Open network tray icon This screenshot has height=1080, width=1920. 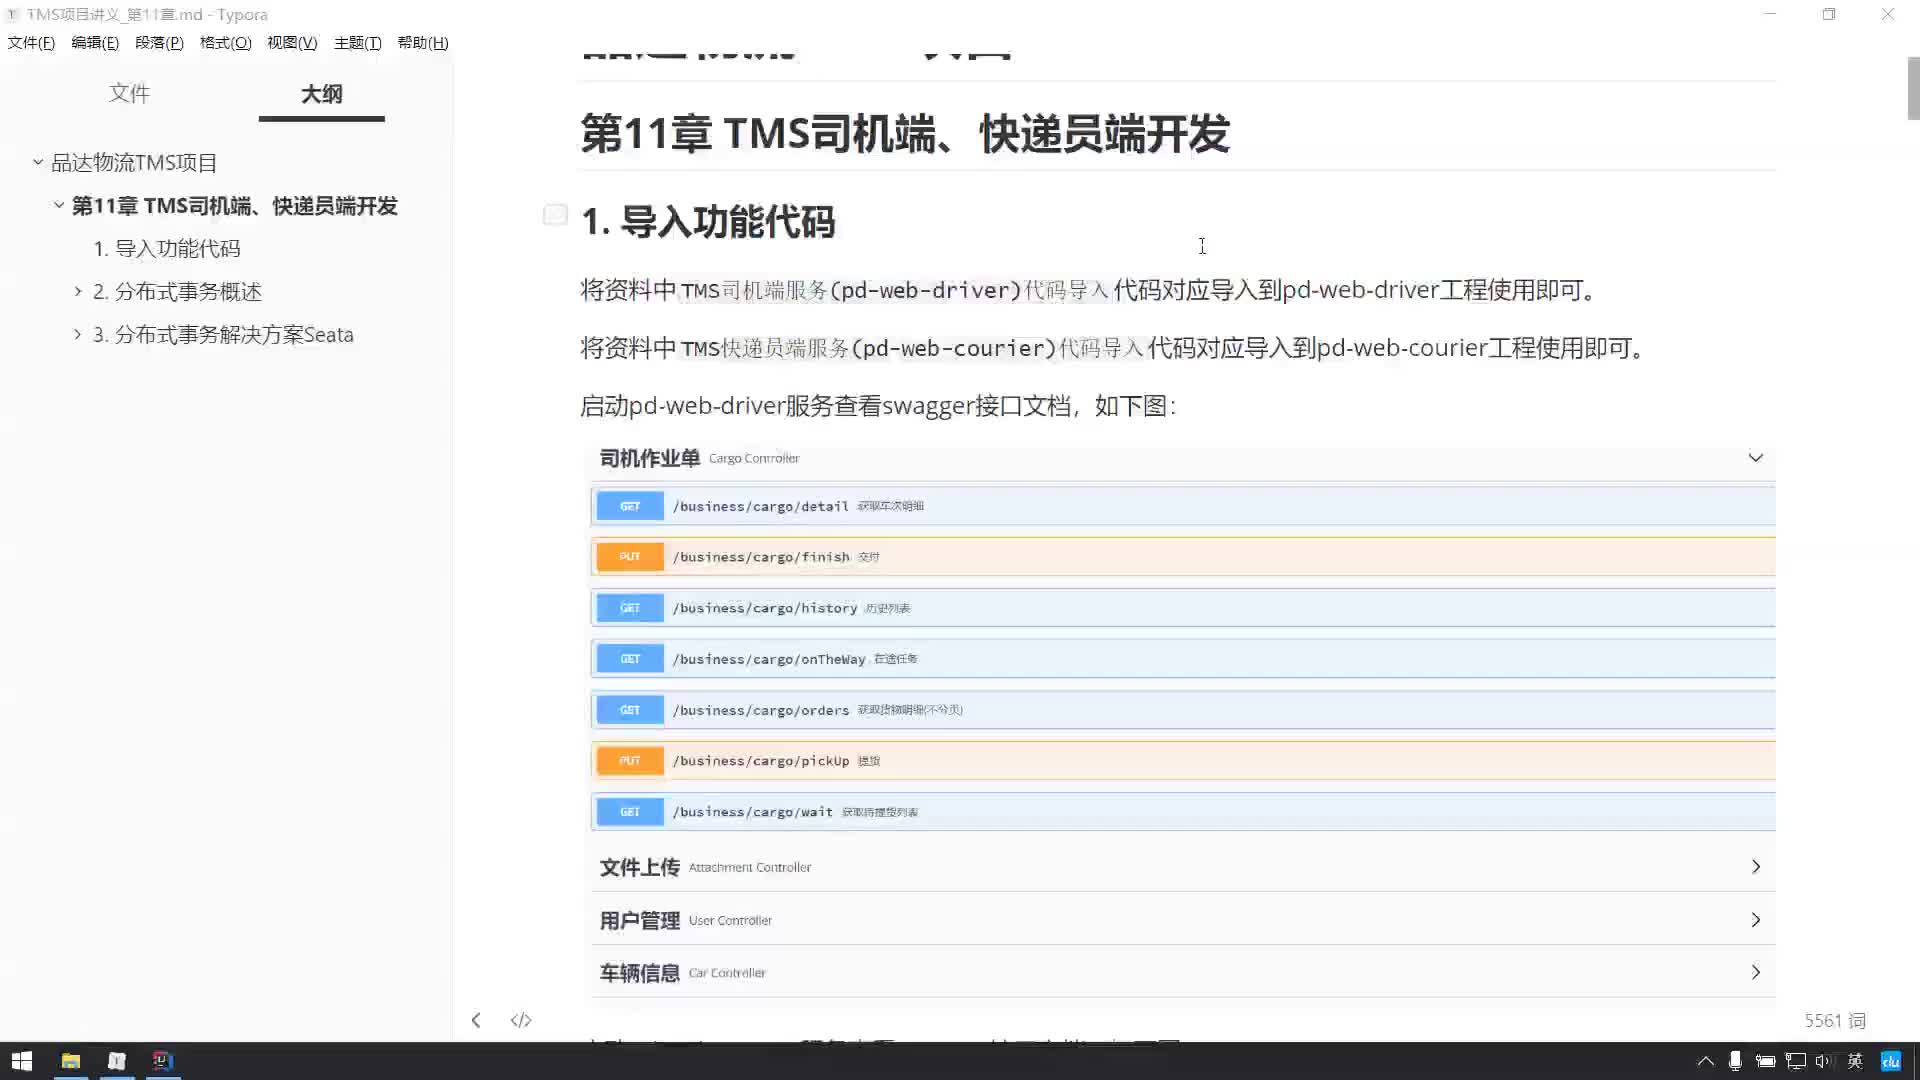(x=1796, y=1061)
